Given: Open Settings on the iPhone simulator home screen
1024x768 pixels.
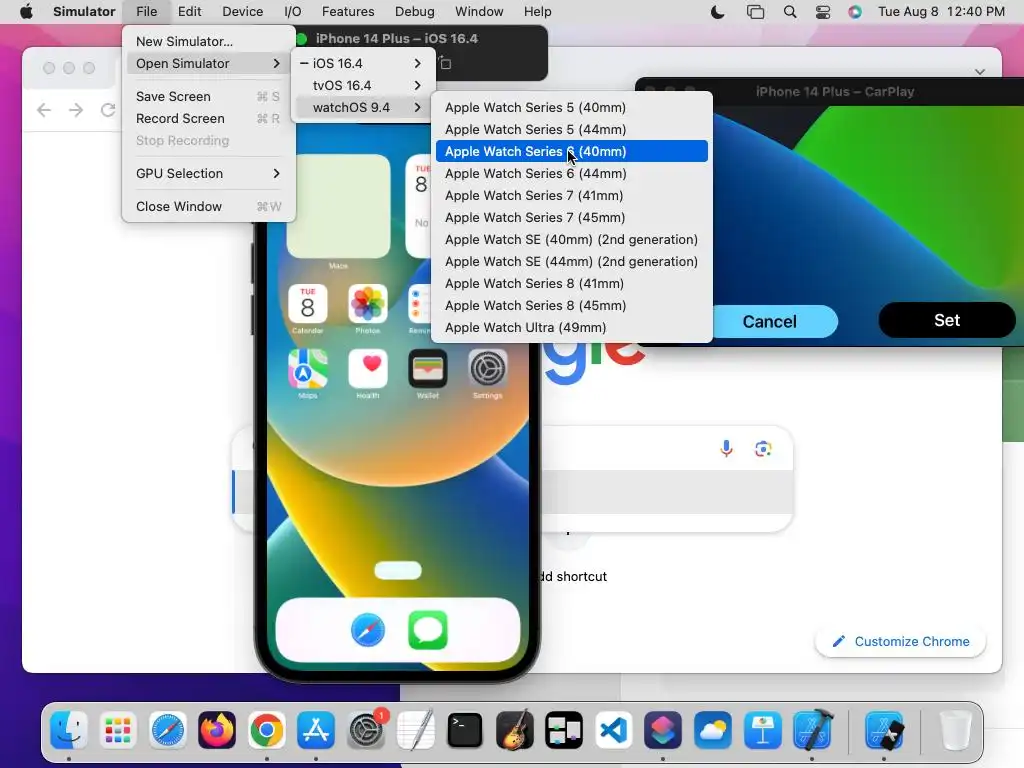Looking at the screenshot, I should tap(488, 369).
